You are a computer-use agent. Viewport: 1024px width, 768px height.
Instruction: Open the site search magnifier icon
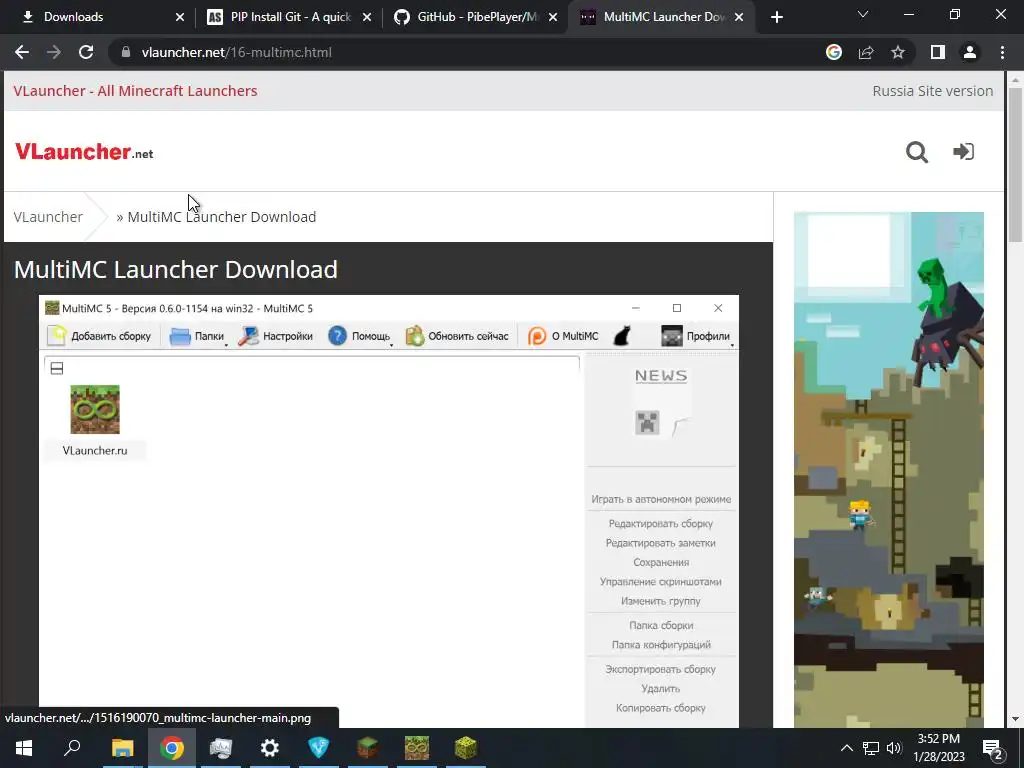click(917, 152)
